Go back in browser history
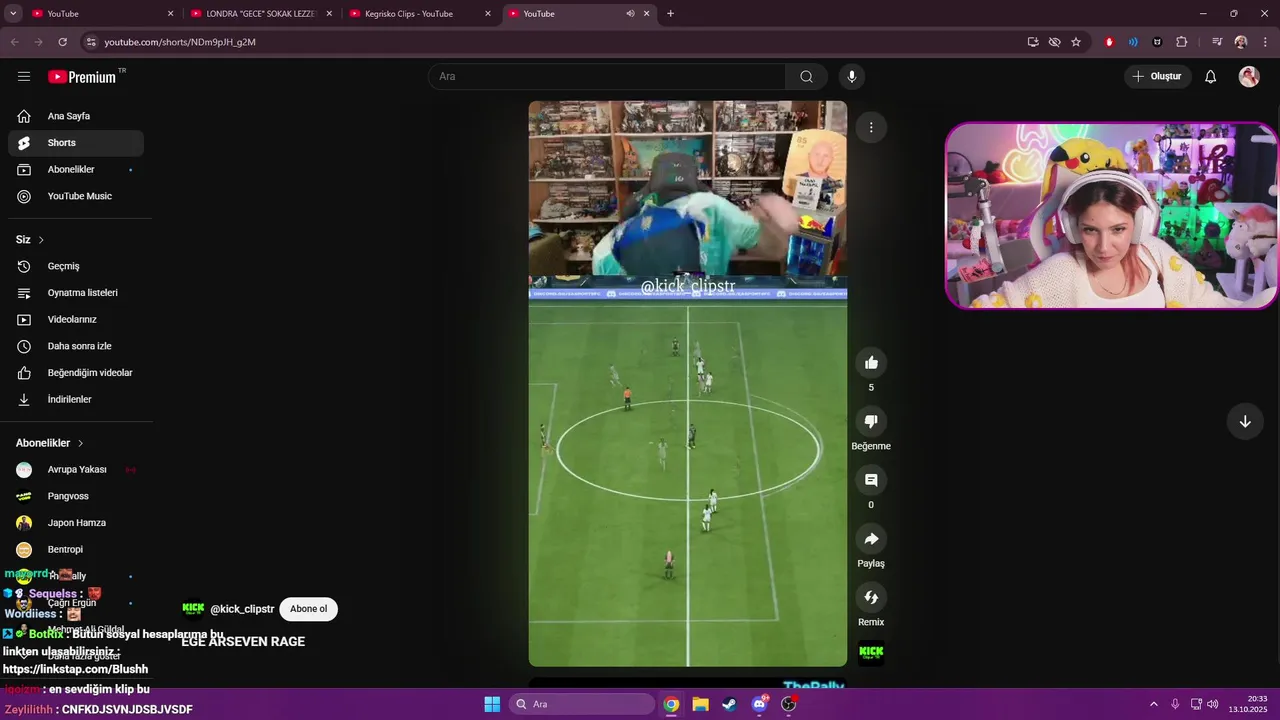1280x720 pixels. (15, 42)
